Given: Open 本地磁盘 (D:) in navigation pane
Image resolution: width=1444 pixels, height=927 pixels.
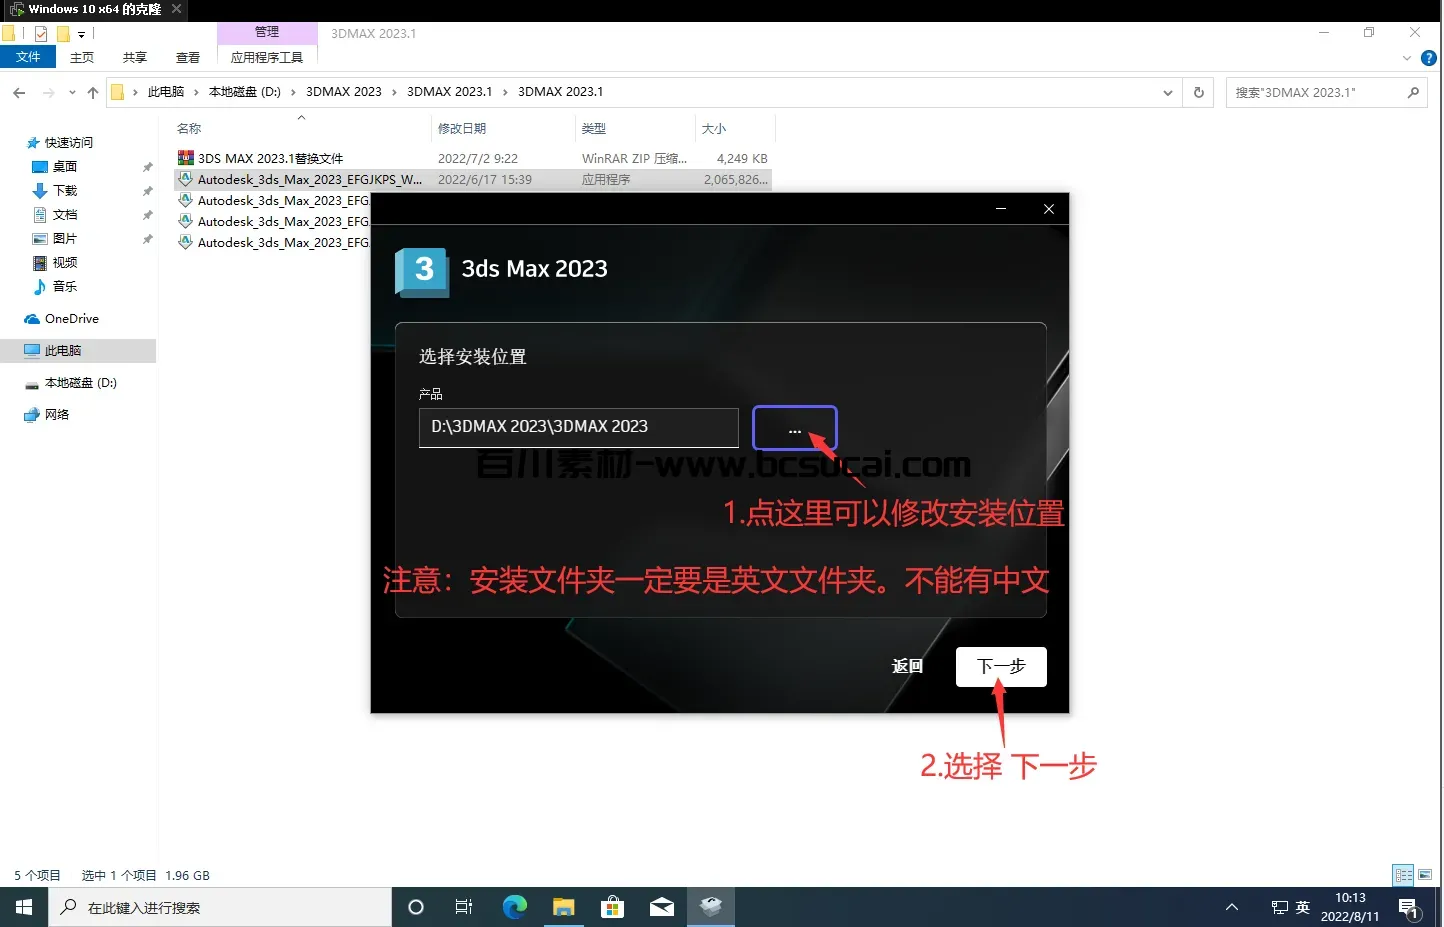Looking at the screenshot, I should (80, 383).
